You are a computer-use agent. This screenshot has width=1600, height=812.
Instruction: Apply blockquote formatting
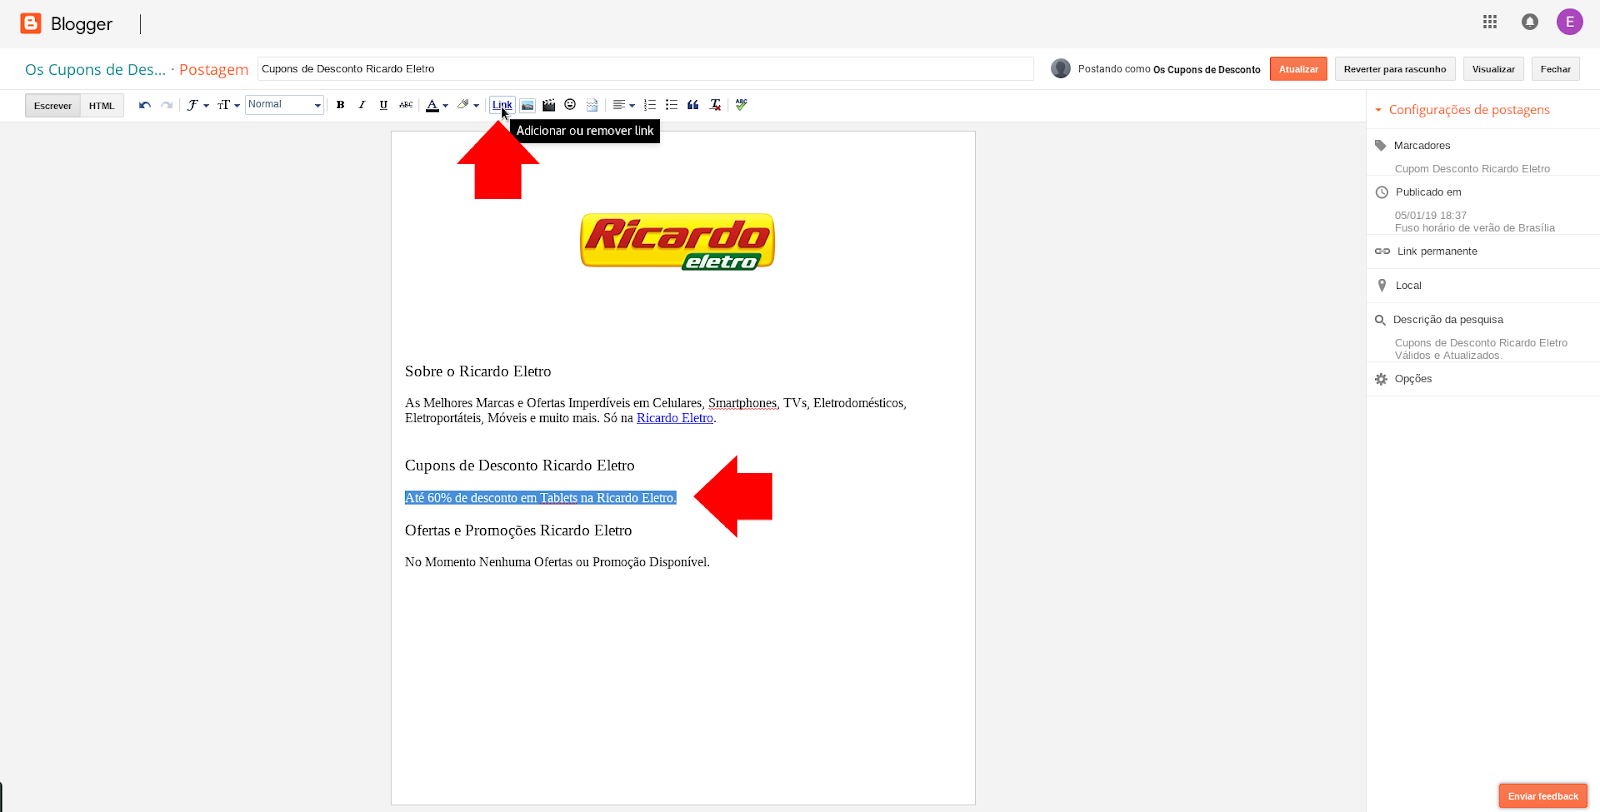[693, 105]
